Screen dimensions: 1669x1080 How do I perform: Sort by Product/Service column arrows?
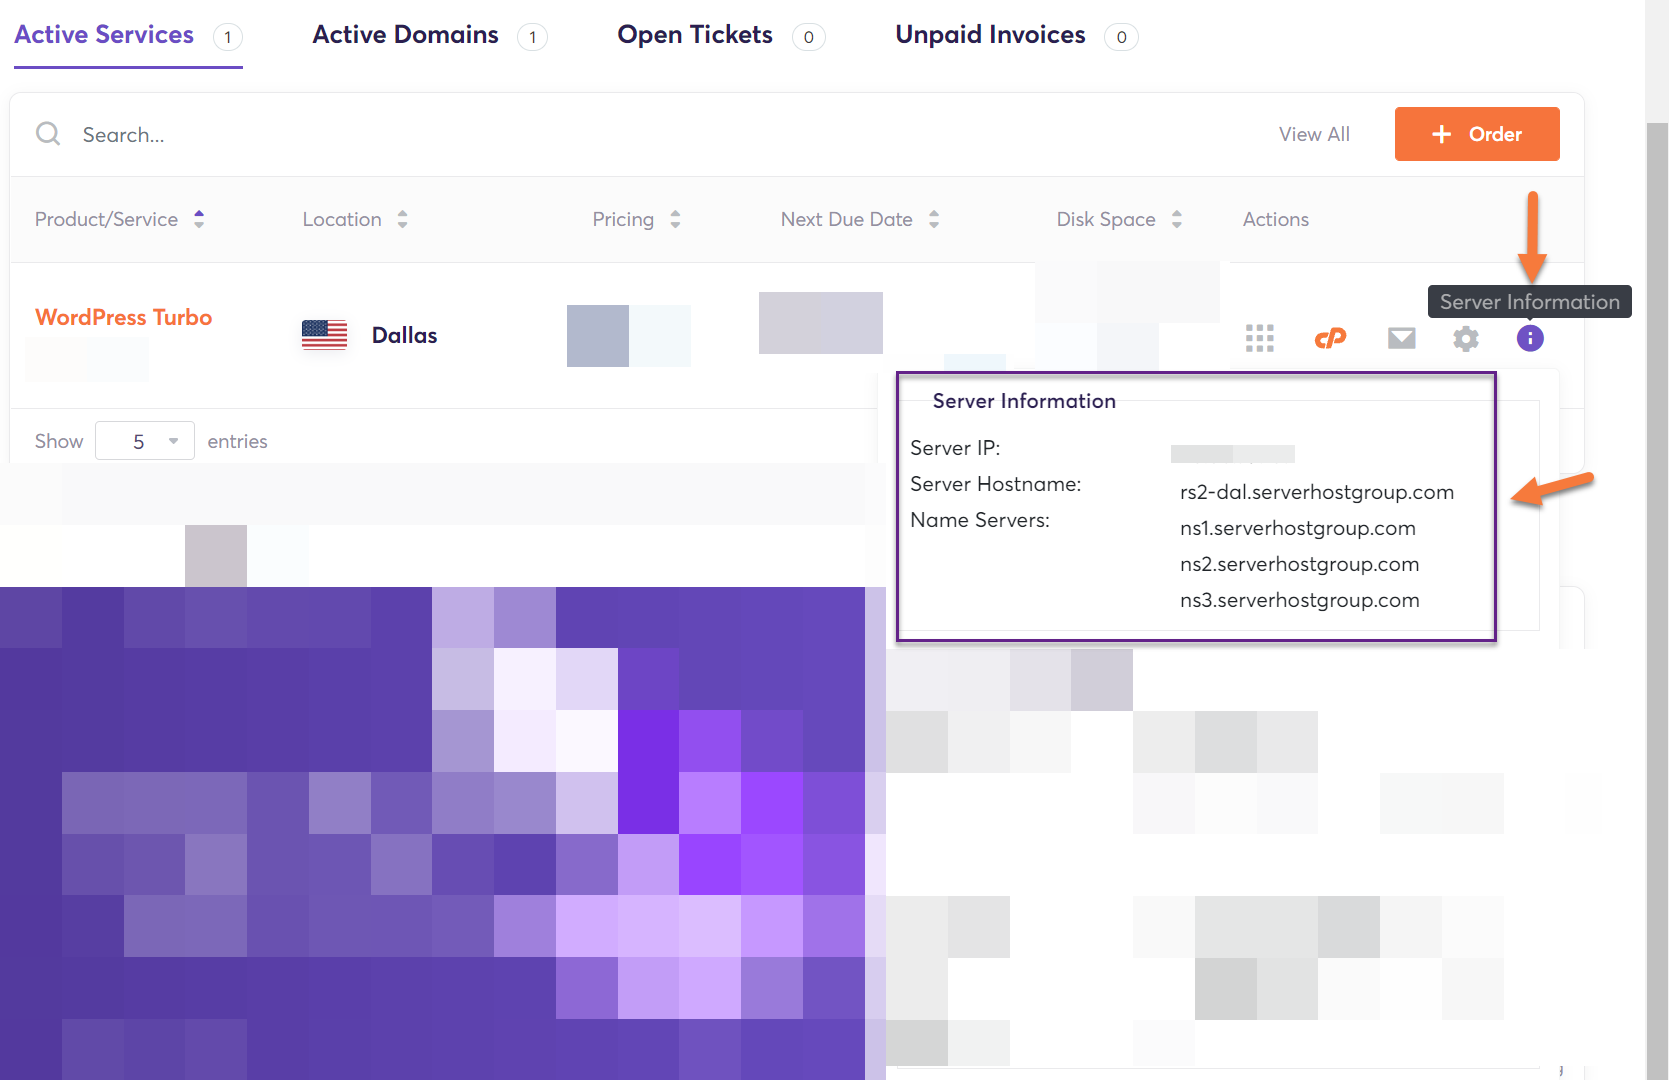click(x=199, y=219)
